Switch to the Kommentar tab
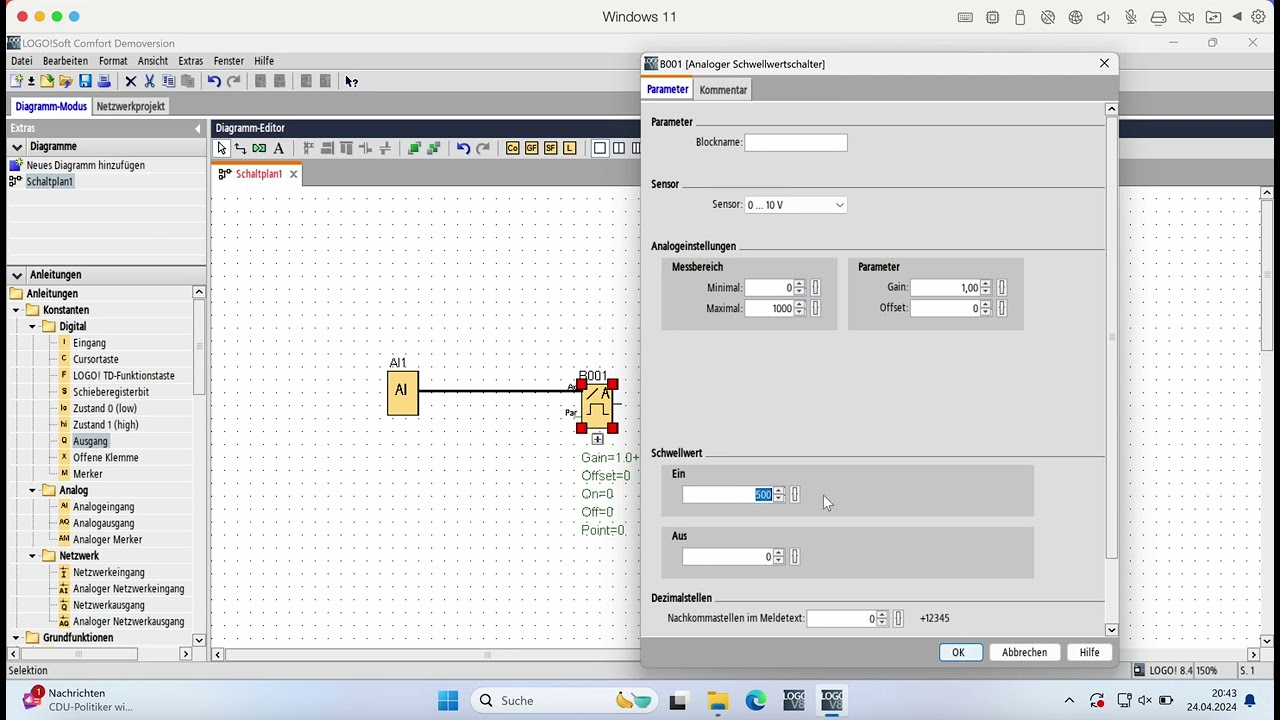Image resolution: width=1280 pixels, height=720 pixels. click(x=723, y=90)
